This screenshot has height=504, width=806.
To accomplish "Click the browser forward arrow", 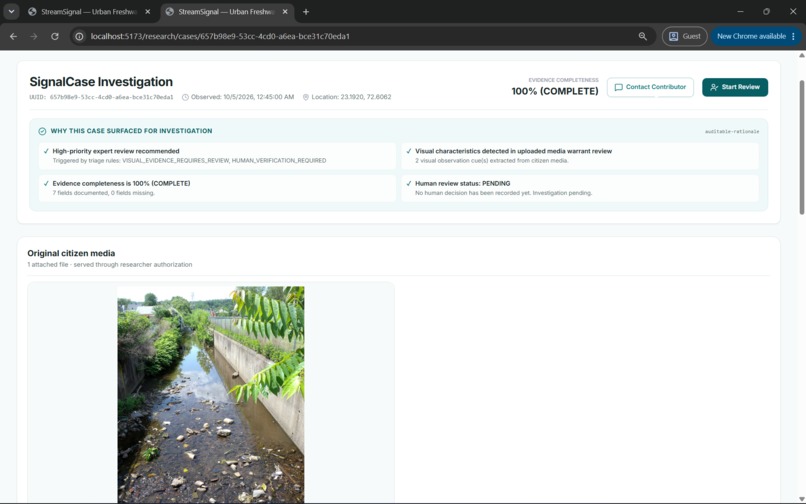I will pos(33,37).
